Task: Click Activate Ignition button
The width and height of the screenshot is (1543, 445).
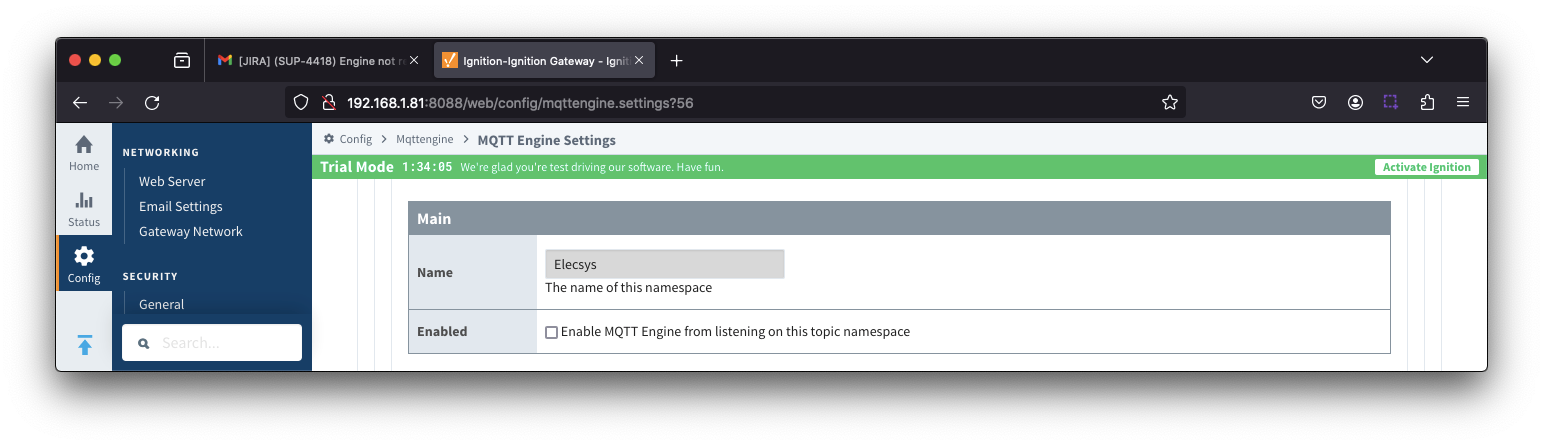Action: tap(1427, 167)
